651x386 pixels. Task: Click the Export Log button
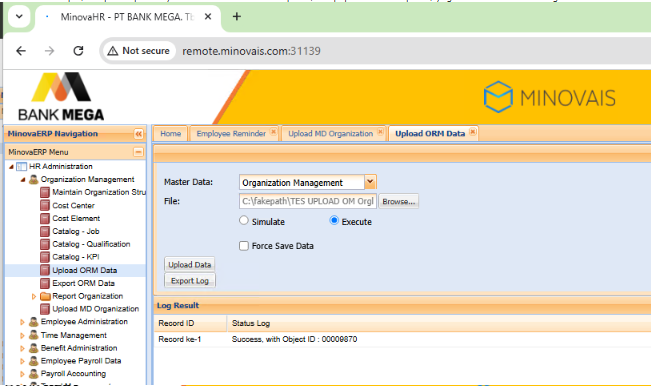pyautogui.click(x=190, y=281)
